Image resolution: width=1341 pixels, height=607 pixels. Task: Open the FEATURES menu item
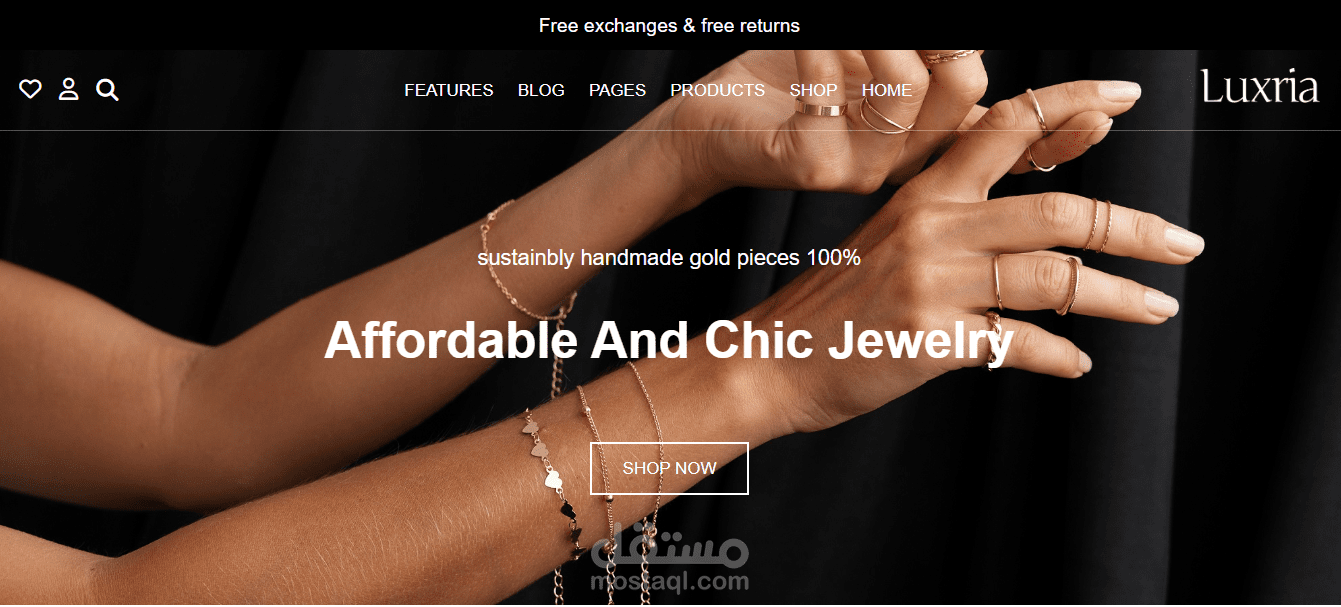449,90
